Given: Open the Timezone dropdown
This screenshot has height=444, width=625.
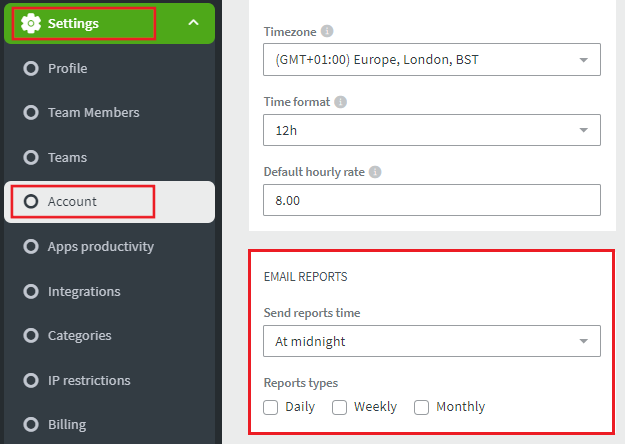Looking at the screenshot, I should (432, 60).
